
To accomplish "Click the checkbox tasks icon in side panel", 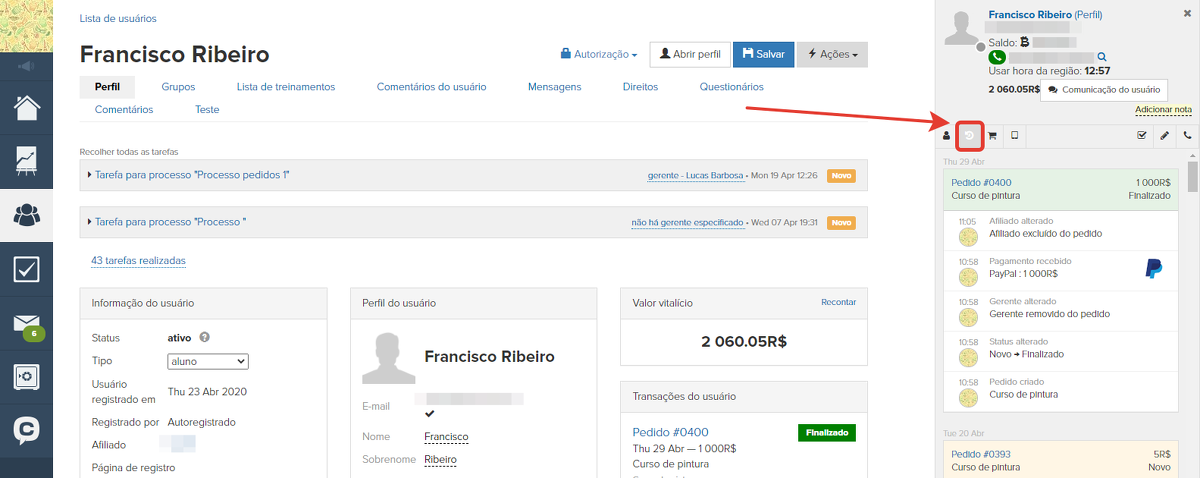I will (x=1141, y=135).
